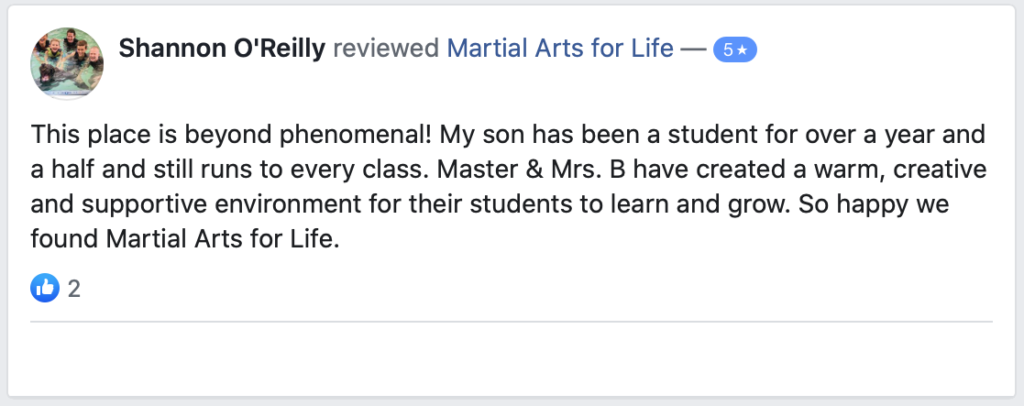Screen dimensions: 1024x406
Task: Click the blue 5-star rating badge
Action: (734, 50)
